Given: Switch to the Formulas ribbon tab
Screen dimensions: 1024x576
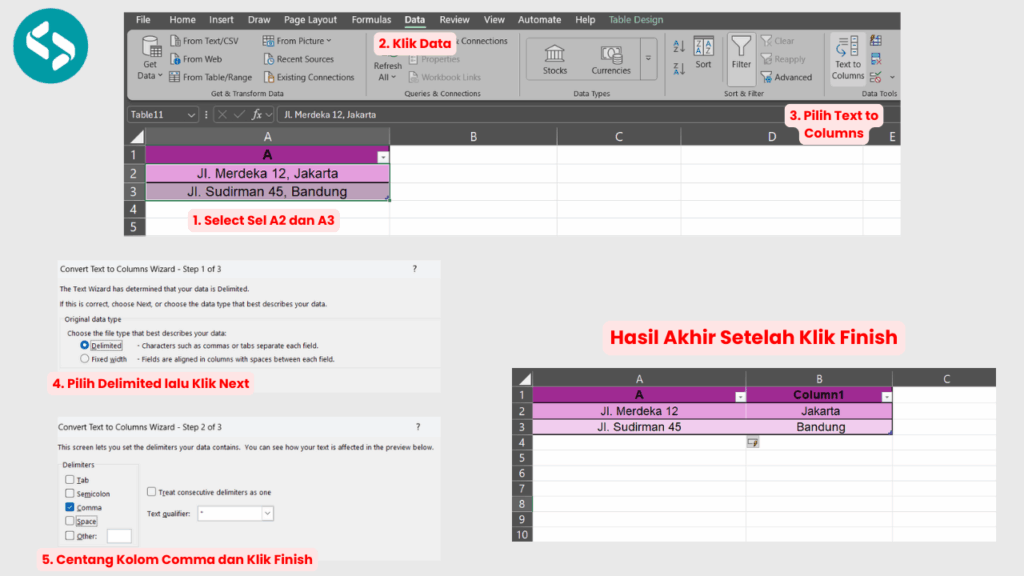Looking at the screenshot, I should (x=371, y=19).
